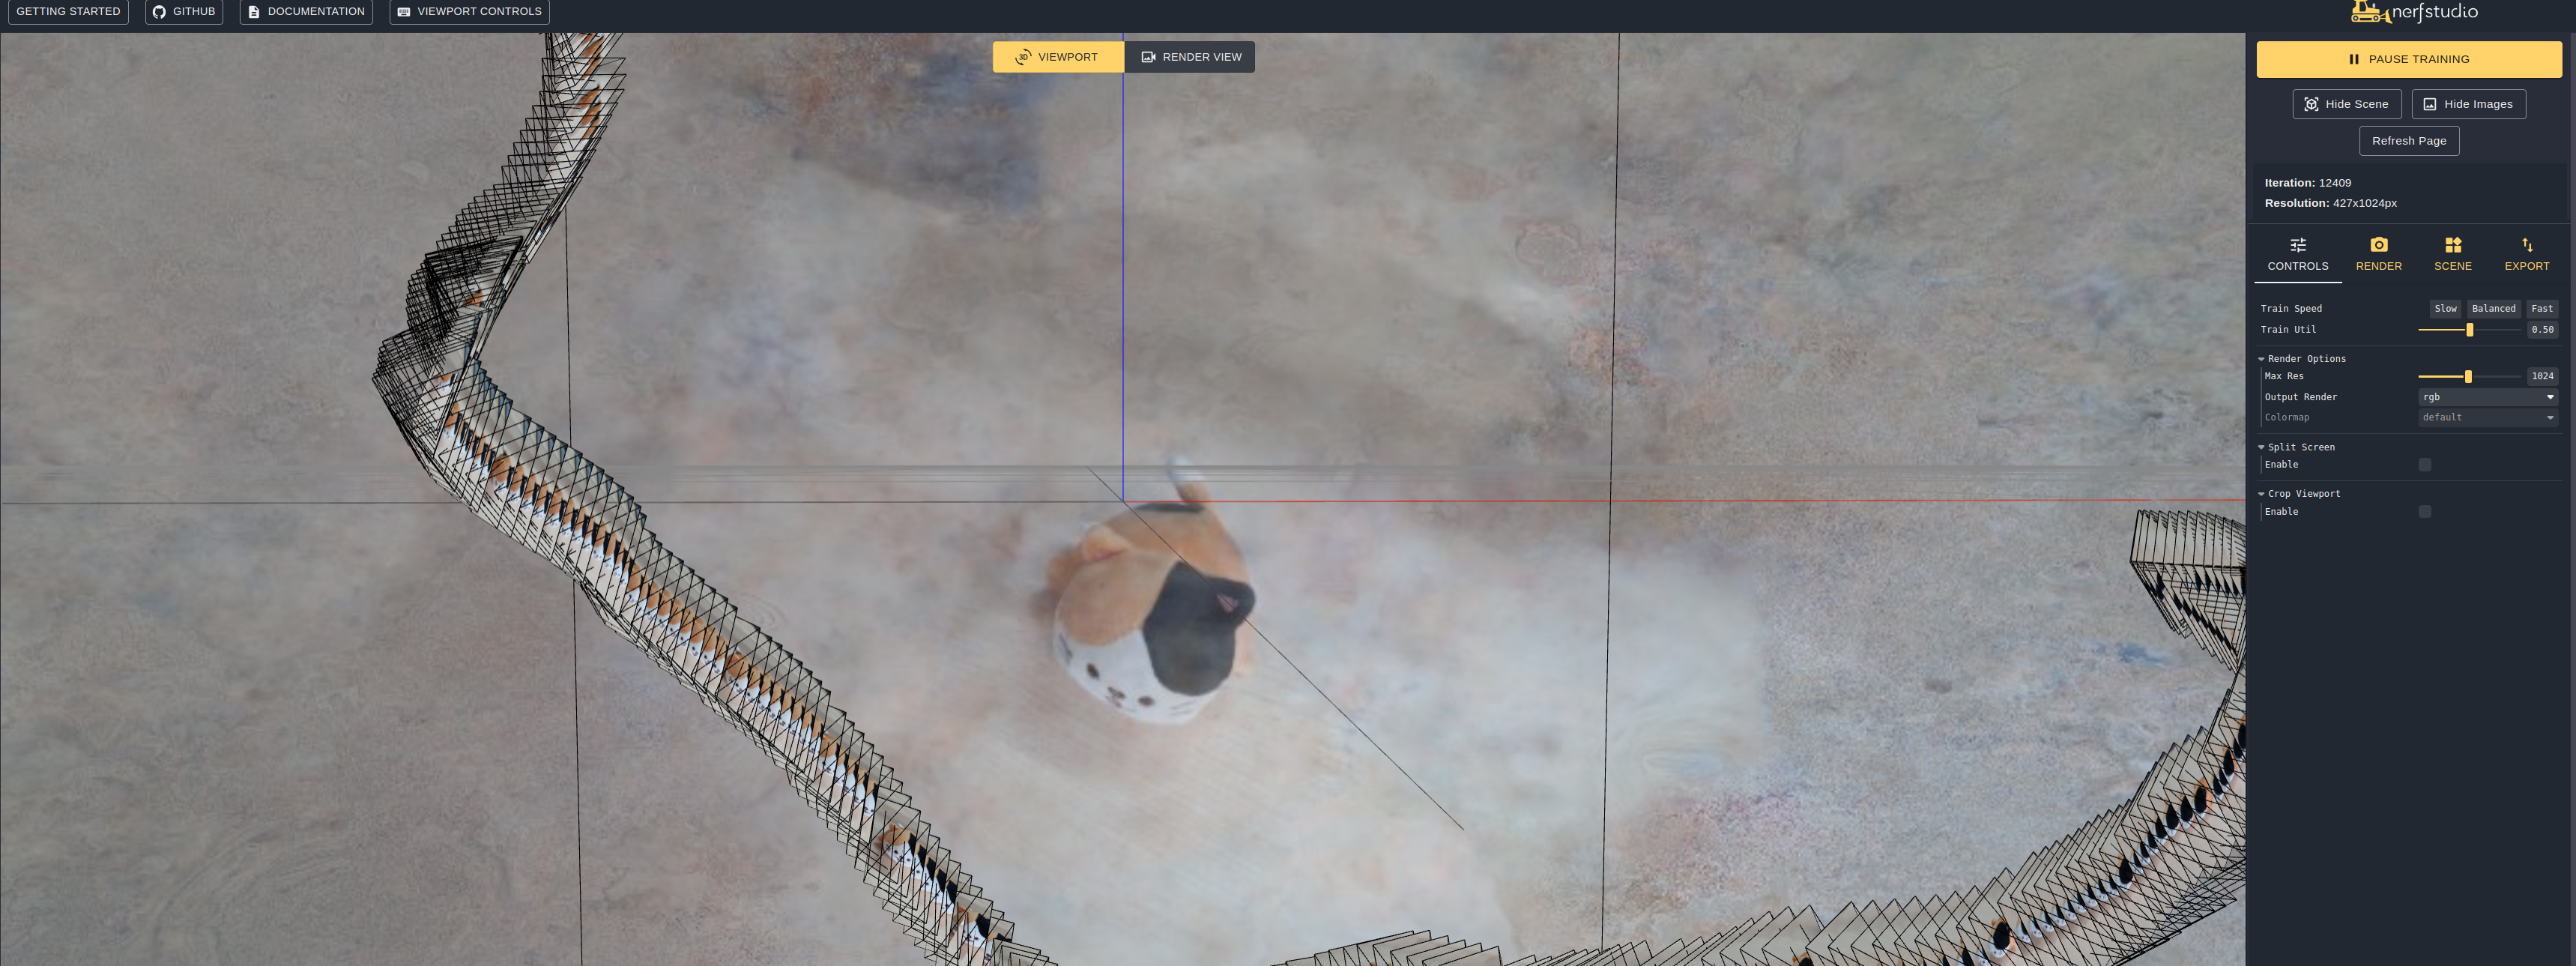This screenshot has height=966, width=2576.
Task: Click the GitHub octocat icon
Action: pyautogui.click(x=159, y=12)
